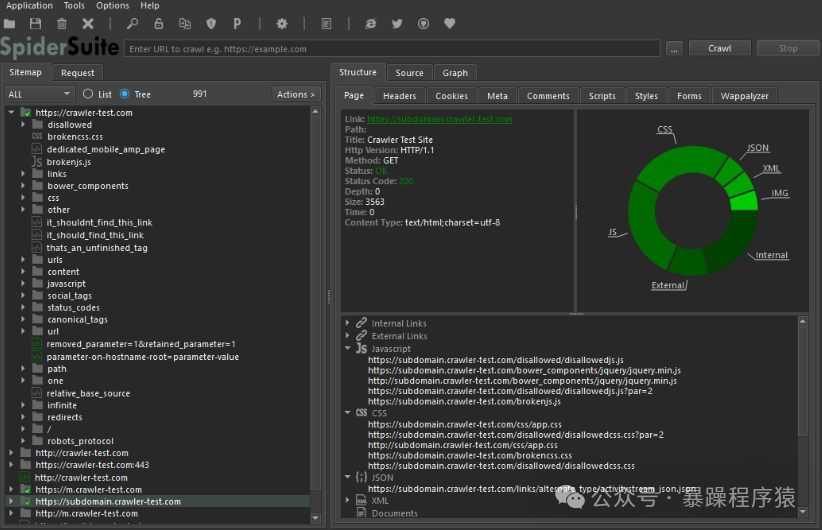Open the ALL filter dropdown

coord(39,94)
